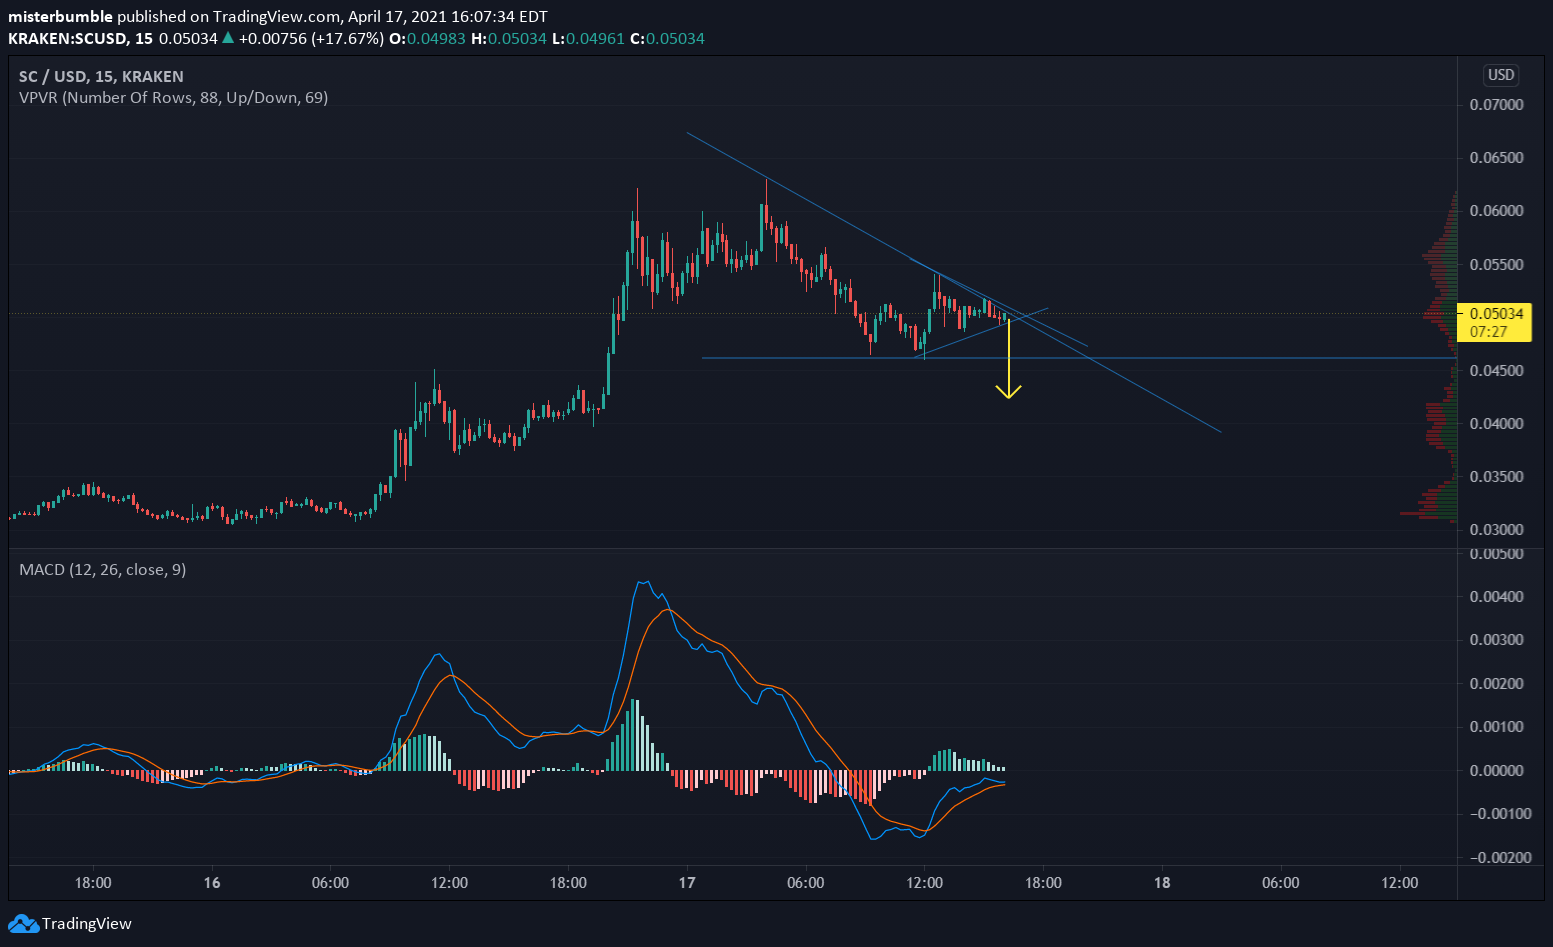Click the L:0.04961 low value in the header

coord(588,39)
